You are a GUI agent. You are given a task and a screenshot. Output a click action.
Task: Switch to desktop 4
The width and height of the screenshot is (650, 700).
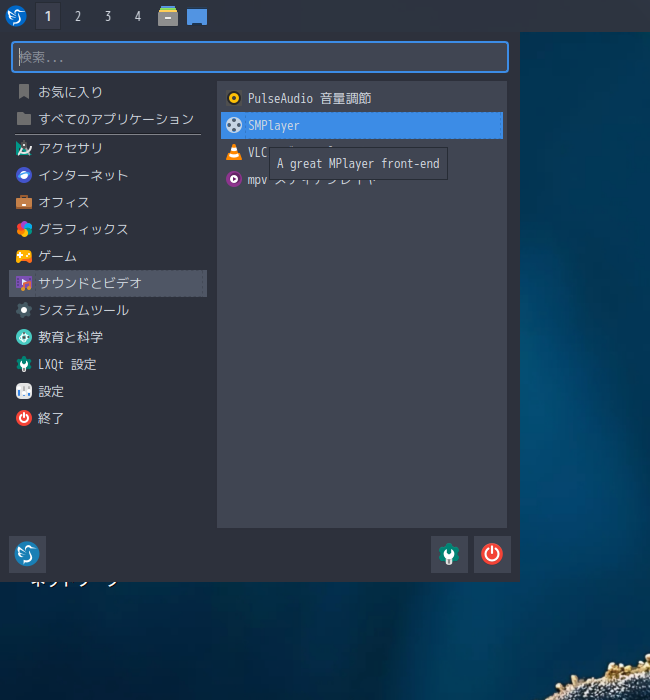pos(138,17)
